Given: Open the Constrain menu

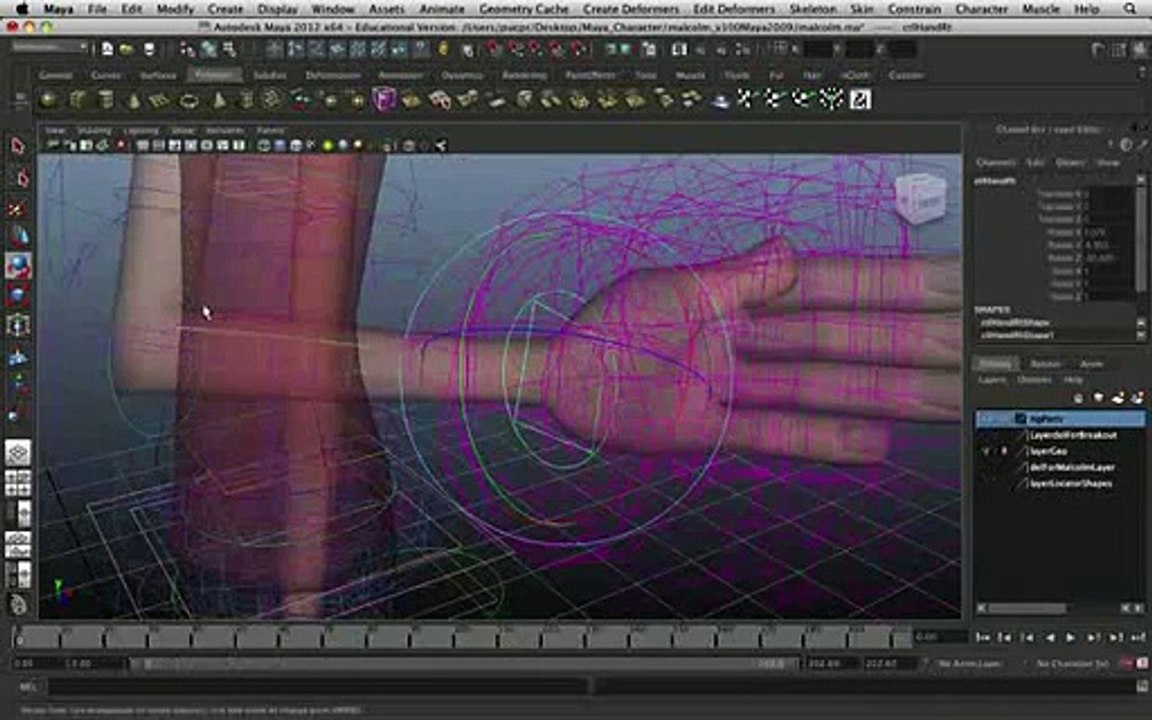Looking at the screenshot, I should point(914,9).
